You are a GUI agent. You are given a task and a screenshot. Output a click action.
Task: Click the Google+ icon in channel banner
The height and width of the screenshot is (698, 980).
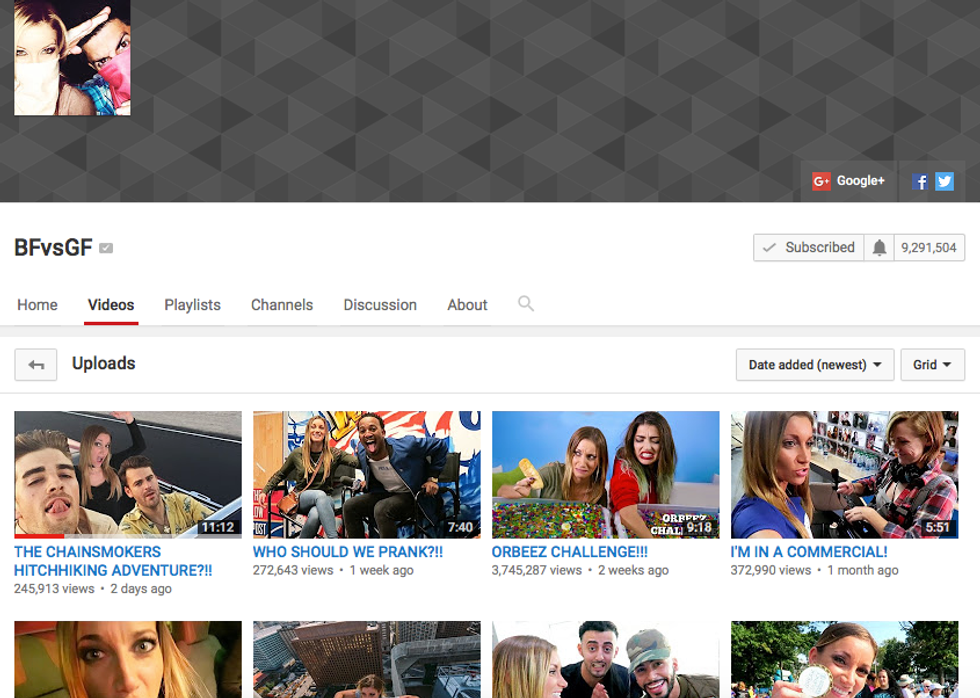pos(848,181)
